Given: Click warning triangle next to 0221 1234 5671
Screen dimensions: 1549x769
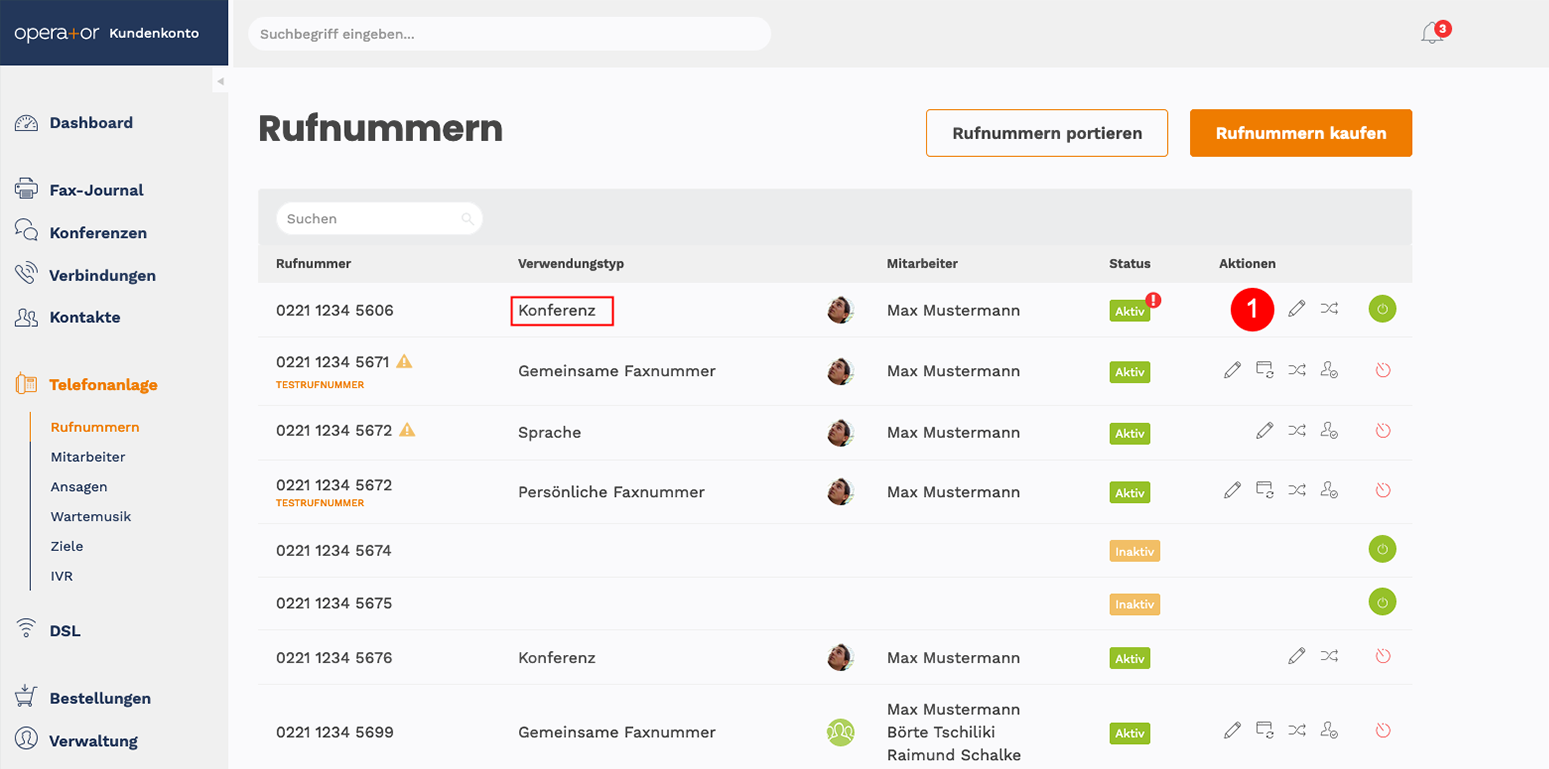Looking at the screenshot, I should point(405,361).
